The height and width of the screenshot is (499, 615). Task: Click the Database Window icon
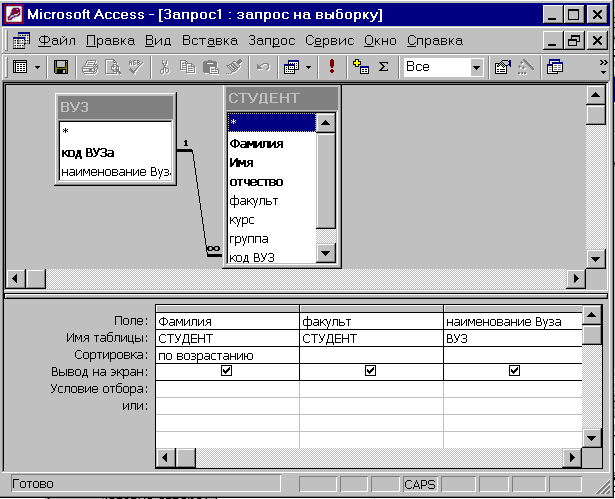point(555,67)
